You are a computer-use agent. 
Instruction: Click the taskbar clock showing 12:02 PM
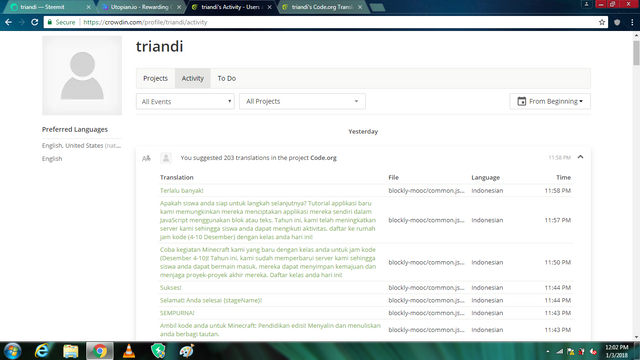617,351
